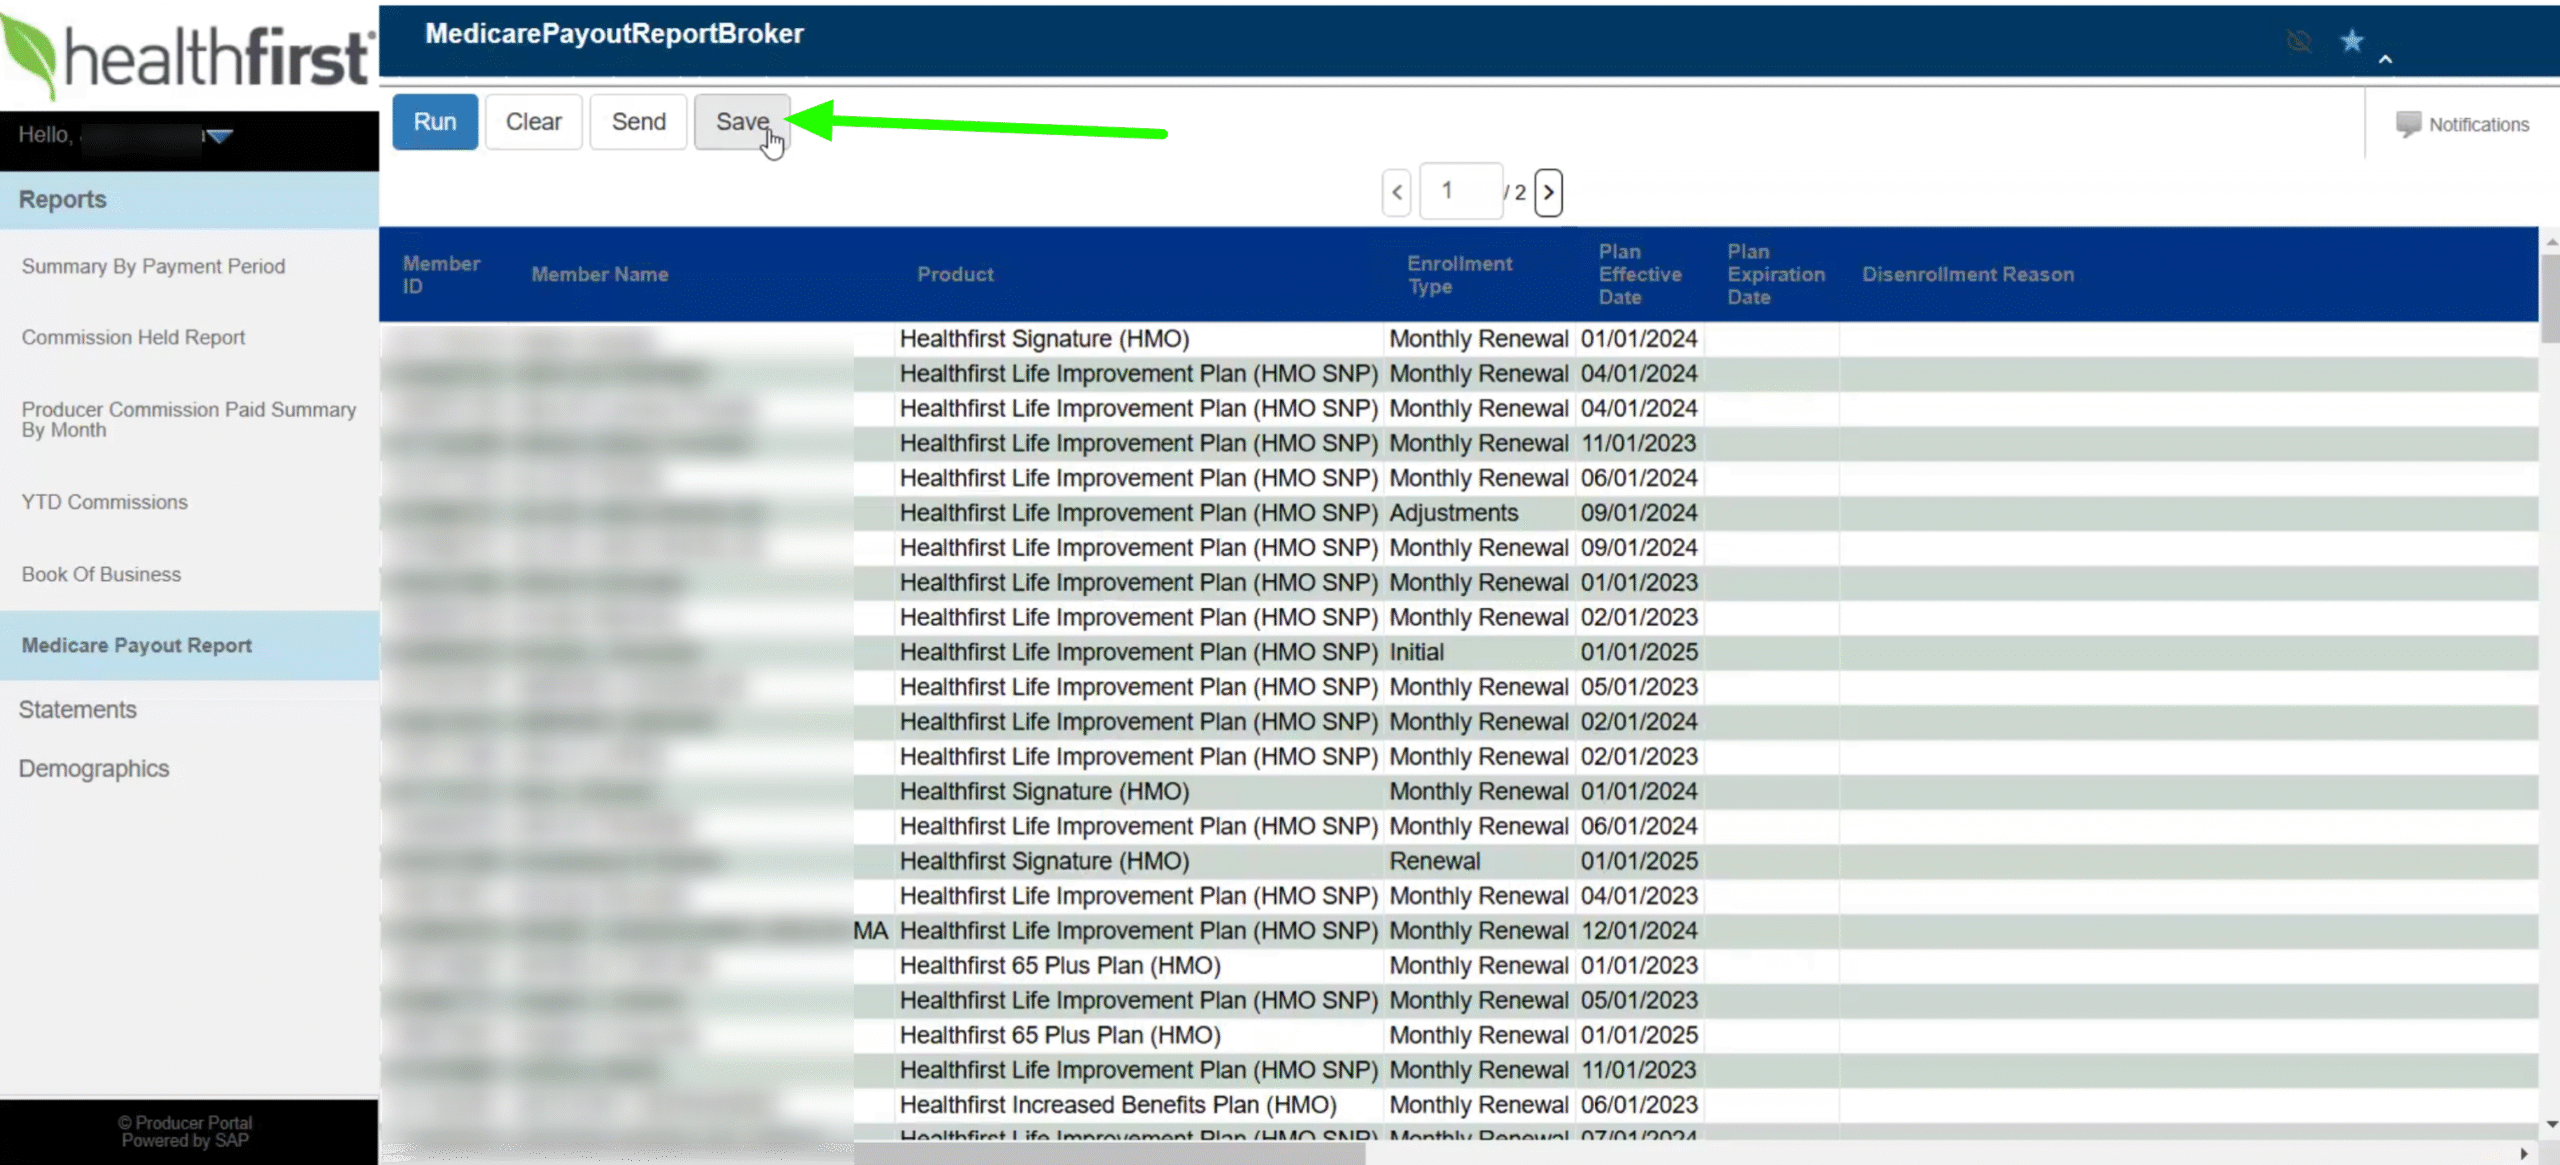Open Commission Held Report
The width and height of the screenshot is (2560, 1165).
pyautogui.click(x=133, y=337)
